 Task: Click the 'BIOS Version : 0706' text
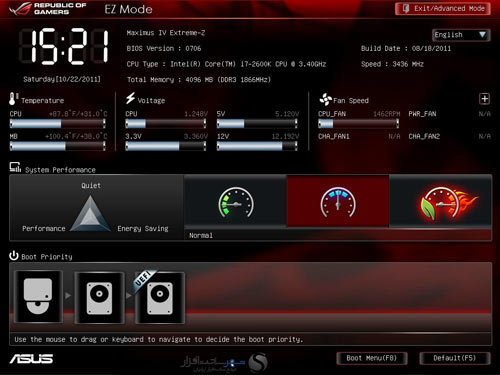(164, 48)
